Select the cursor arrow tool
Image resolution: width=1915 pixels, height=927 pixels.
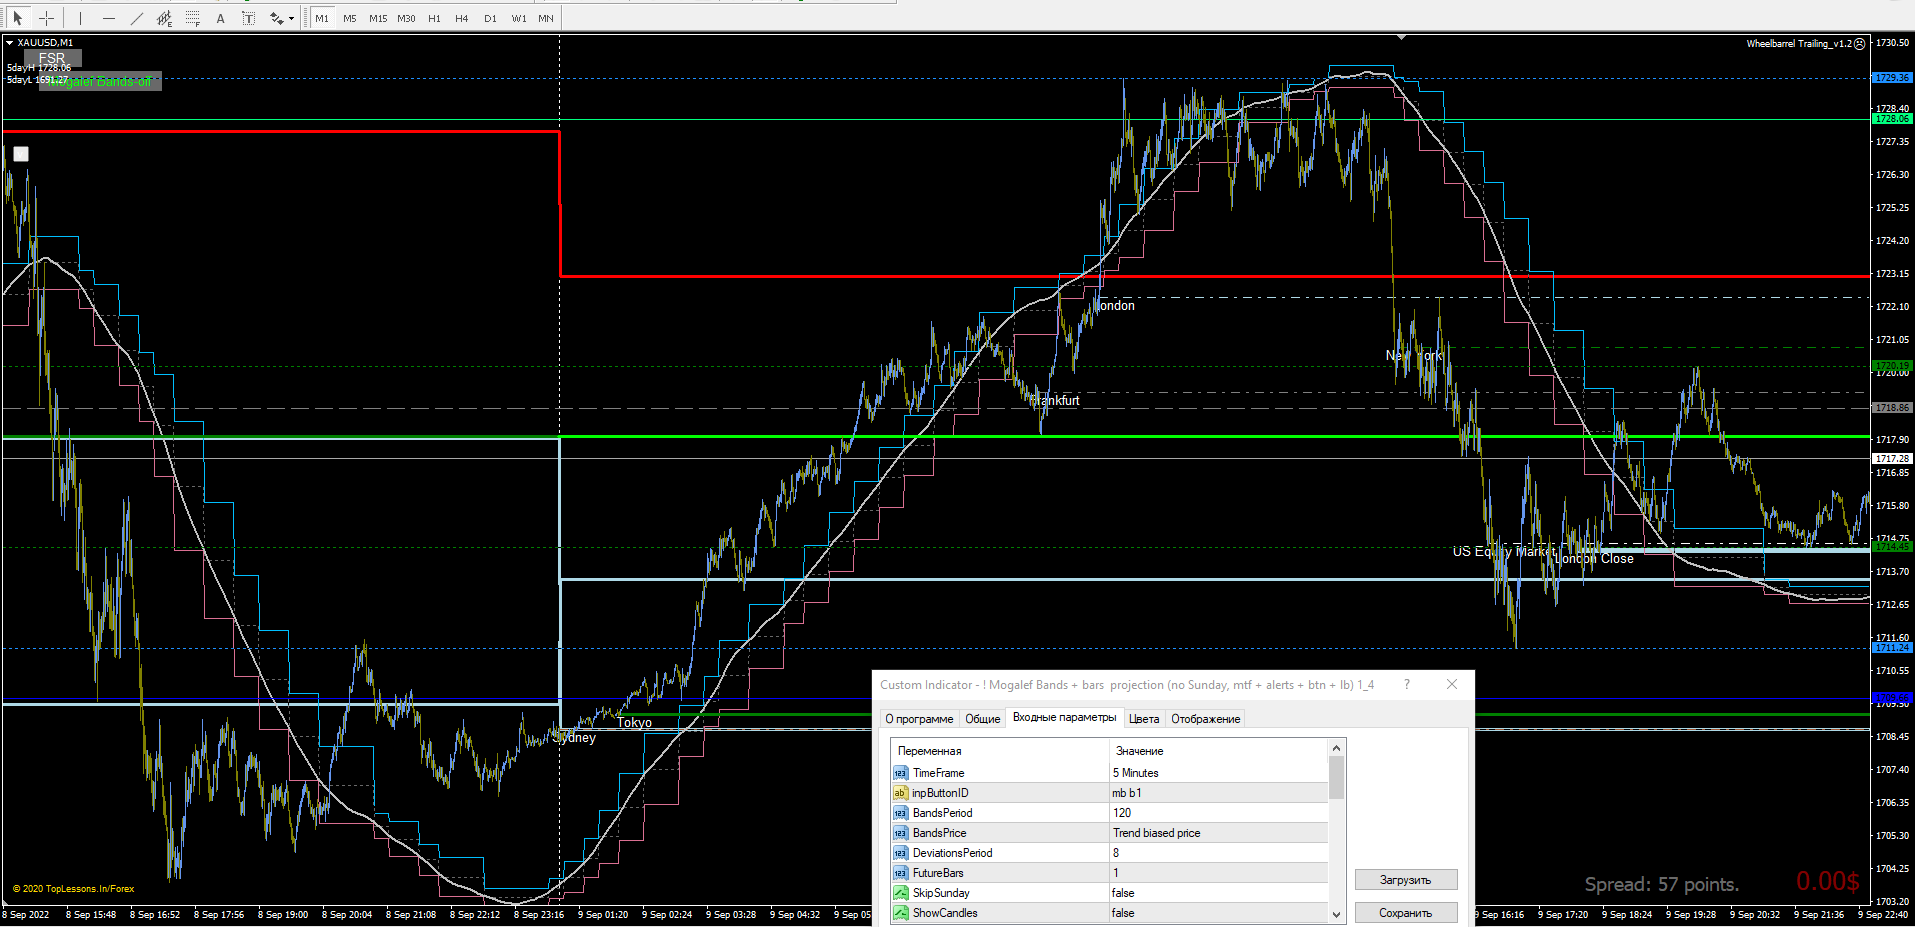point(17,18)
